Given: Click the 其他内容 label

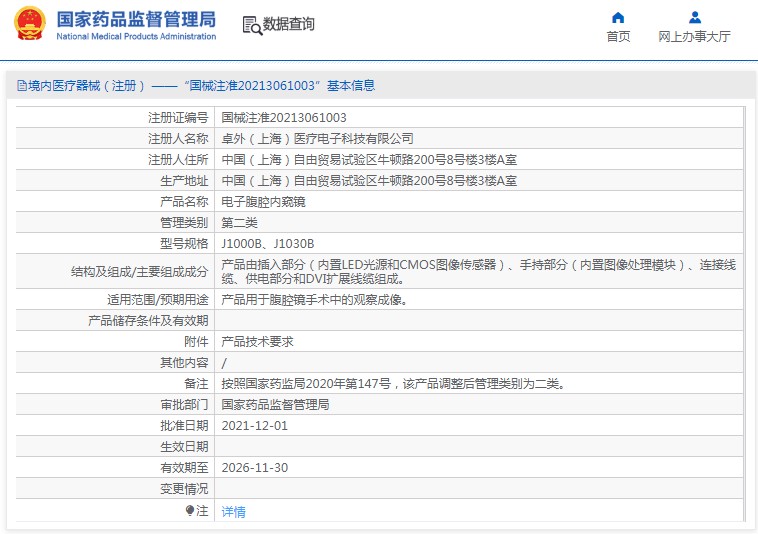Looking at the screenshot, I should click(x=184, y=363).
